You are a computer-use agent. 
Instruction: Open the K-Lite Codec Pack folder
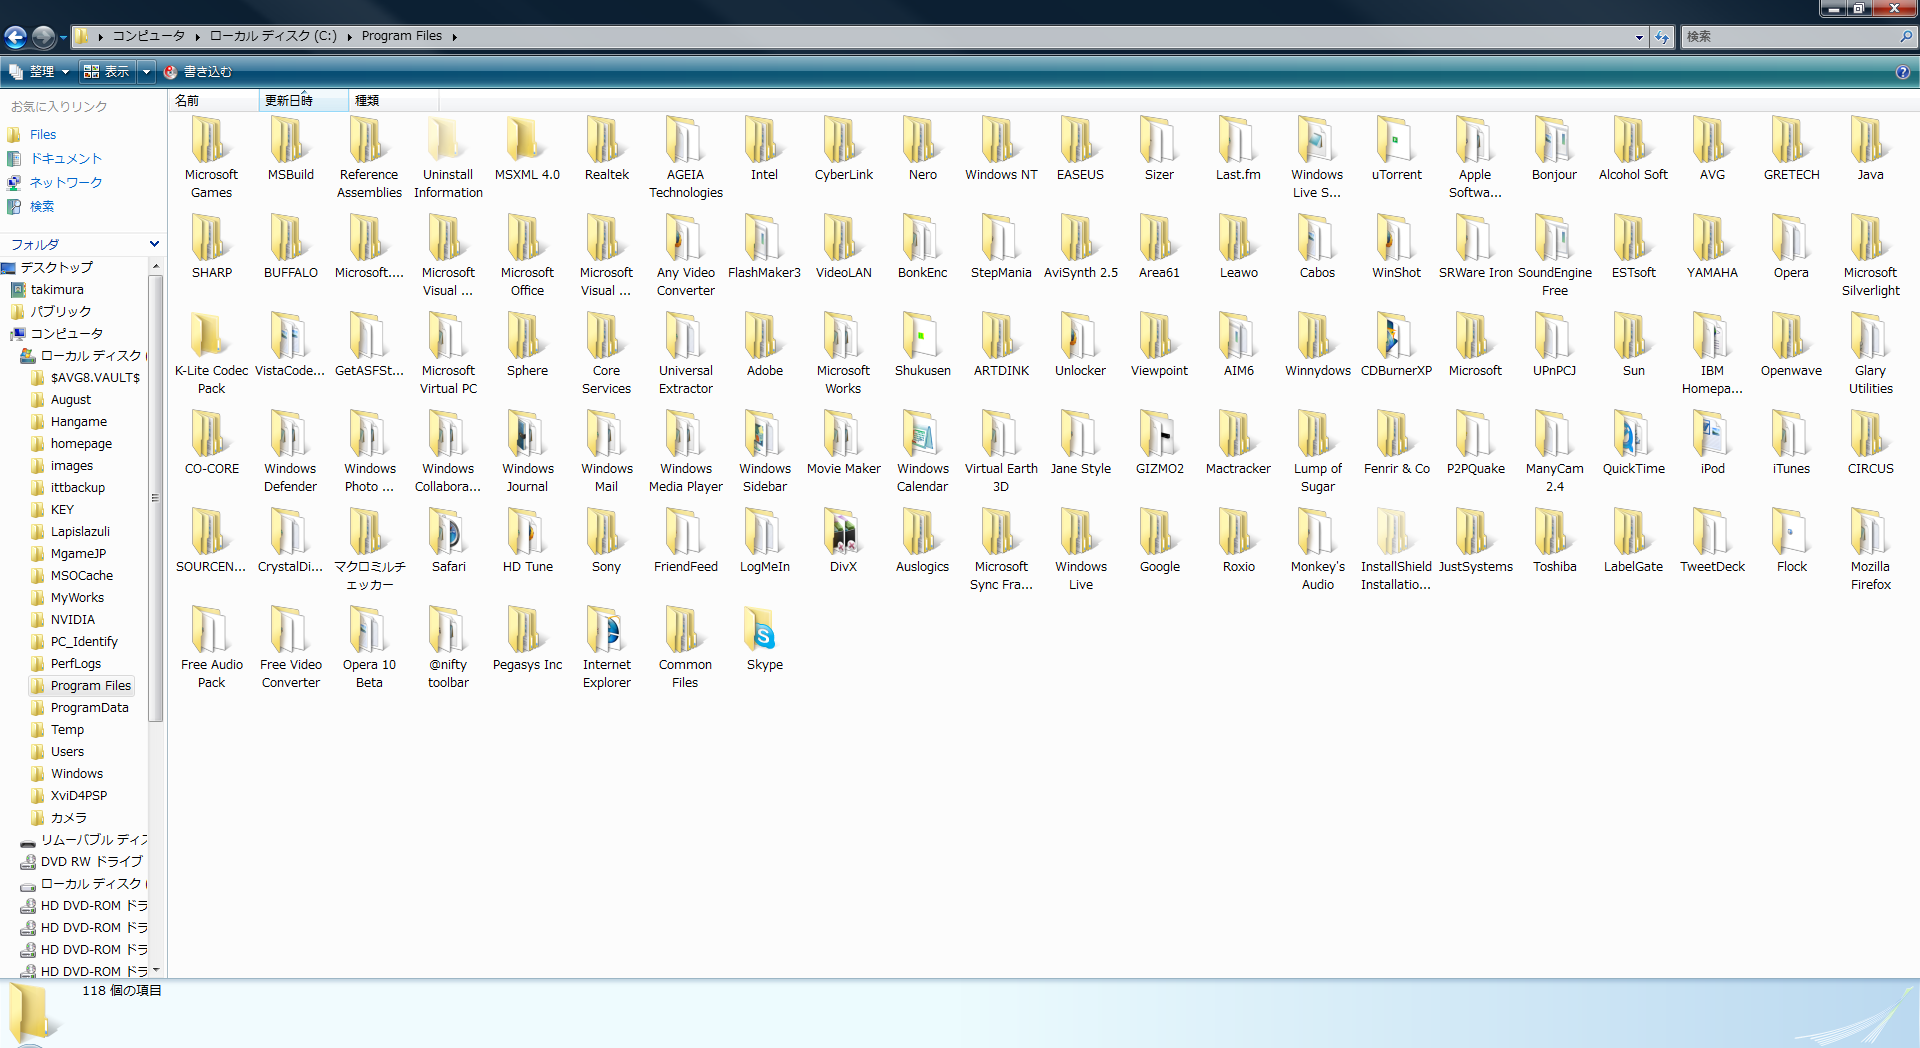tap(212, 353)
